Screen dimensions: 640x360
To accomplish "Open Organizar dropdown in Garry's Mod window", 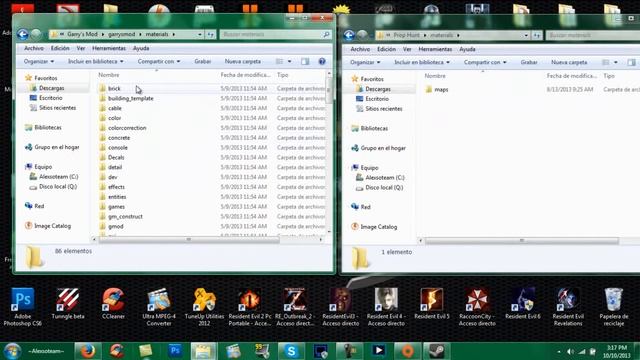I will pyautogui.click(x=39, y=61).
